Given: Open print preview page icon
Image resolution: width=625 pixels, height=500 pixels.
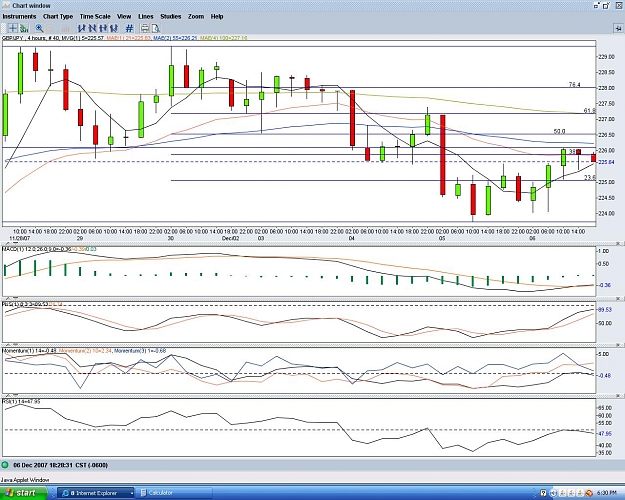Looking at the screenshot, I should (155, 28).
